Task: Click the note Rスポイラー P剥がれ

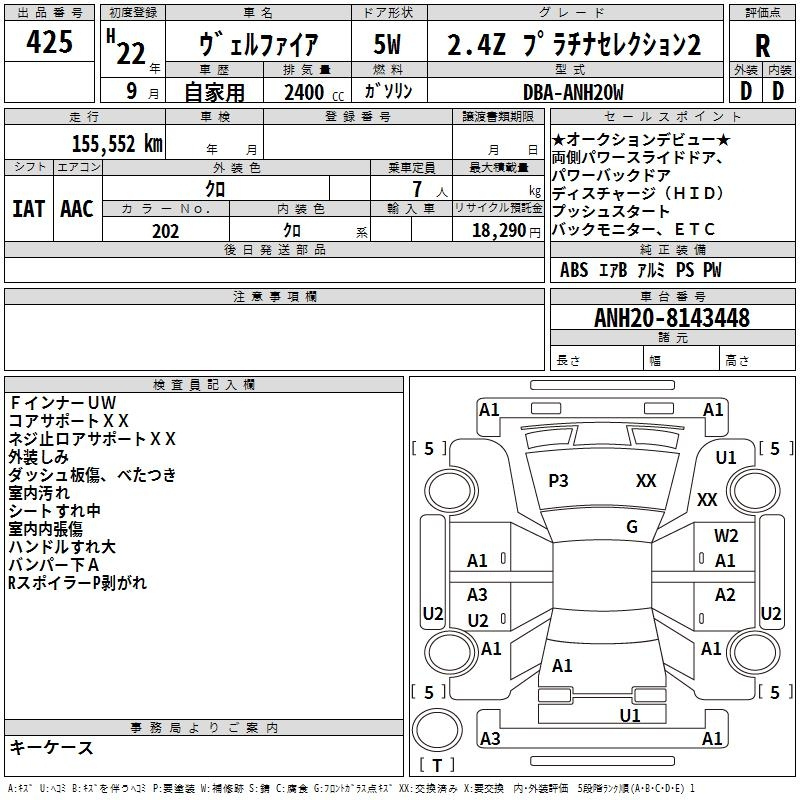Action: tap(78, 583)
